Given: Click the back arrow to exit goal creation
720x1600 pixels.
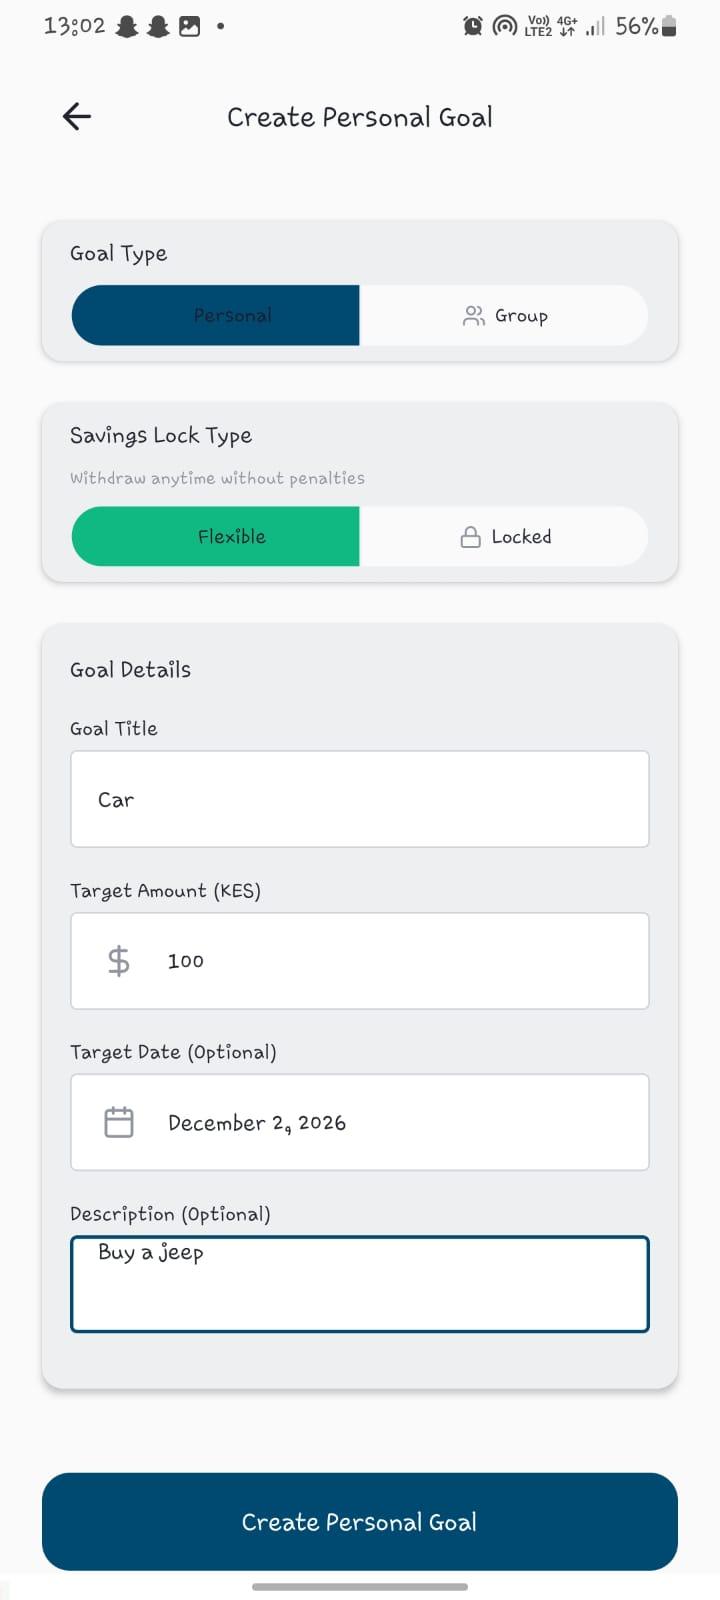Looking at the screenshot, I should click(75, 117).
